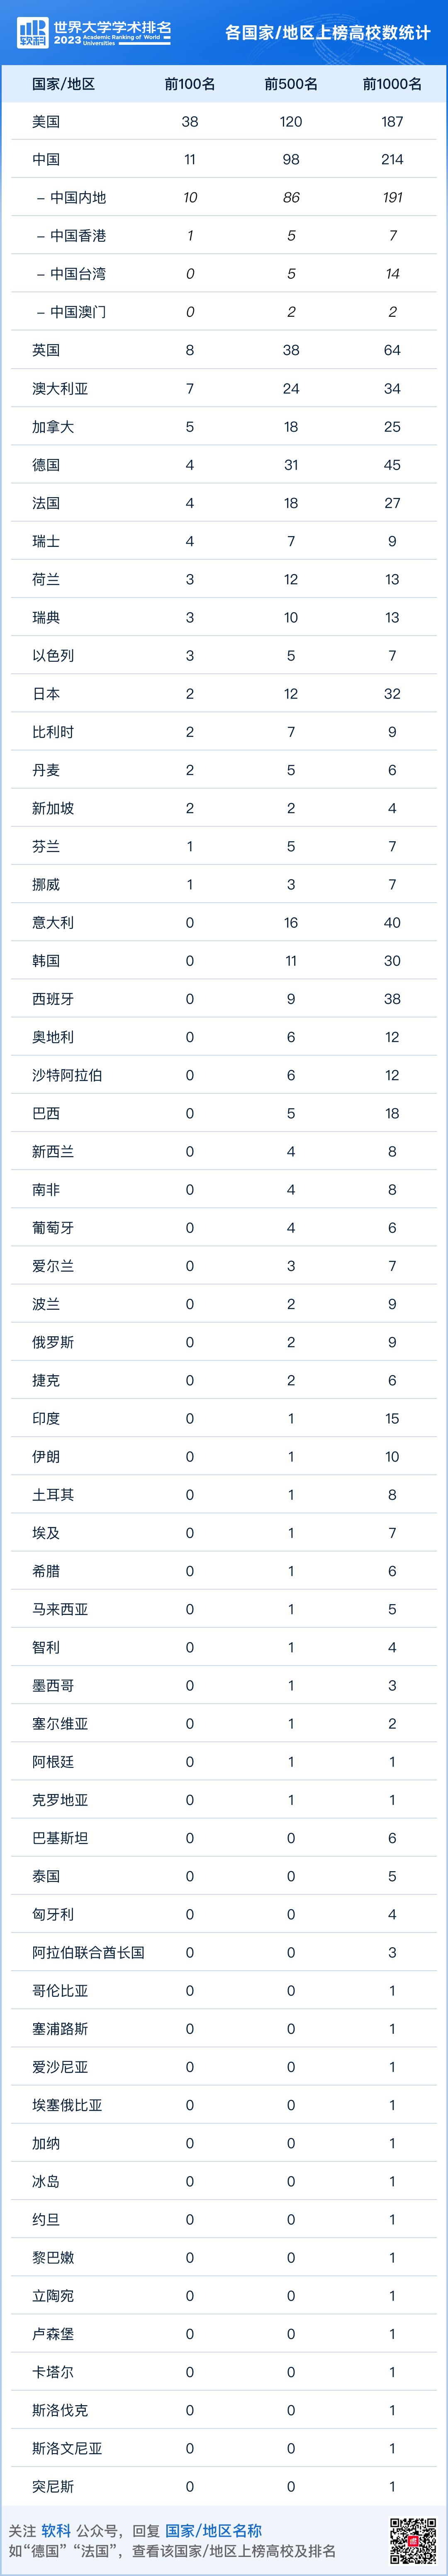Click the 软科 link in the footer
This screenshot has width=448, height=2576.
(56, 2530)
